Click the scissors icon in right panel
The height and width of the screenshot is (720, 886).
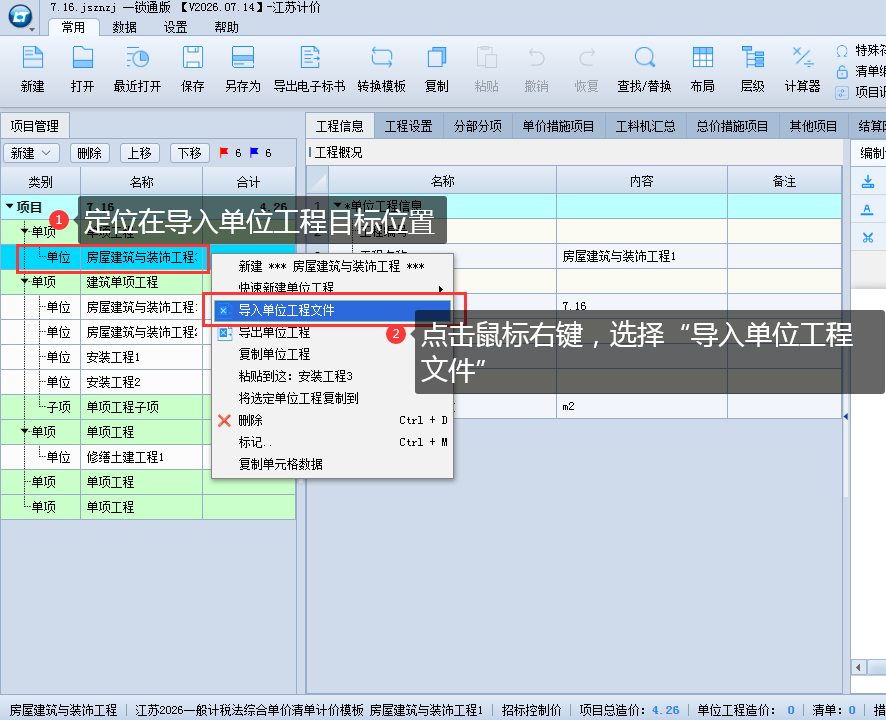point(868,238)
